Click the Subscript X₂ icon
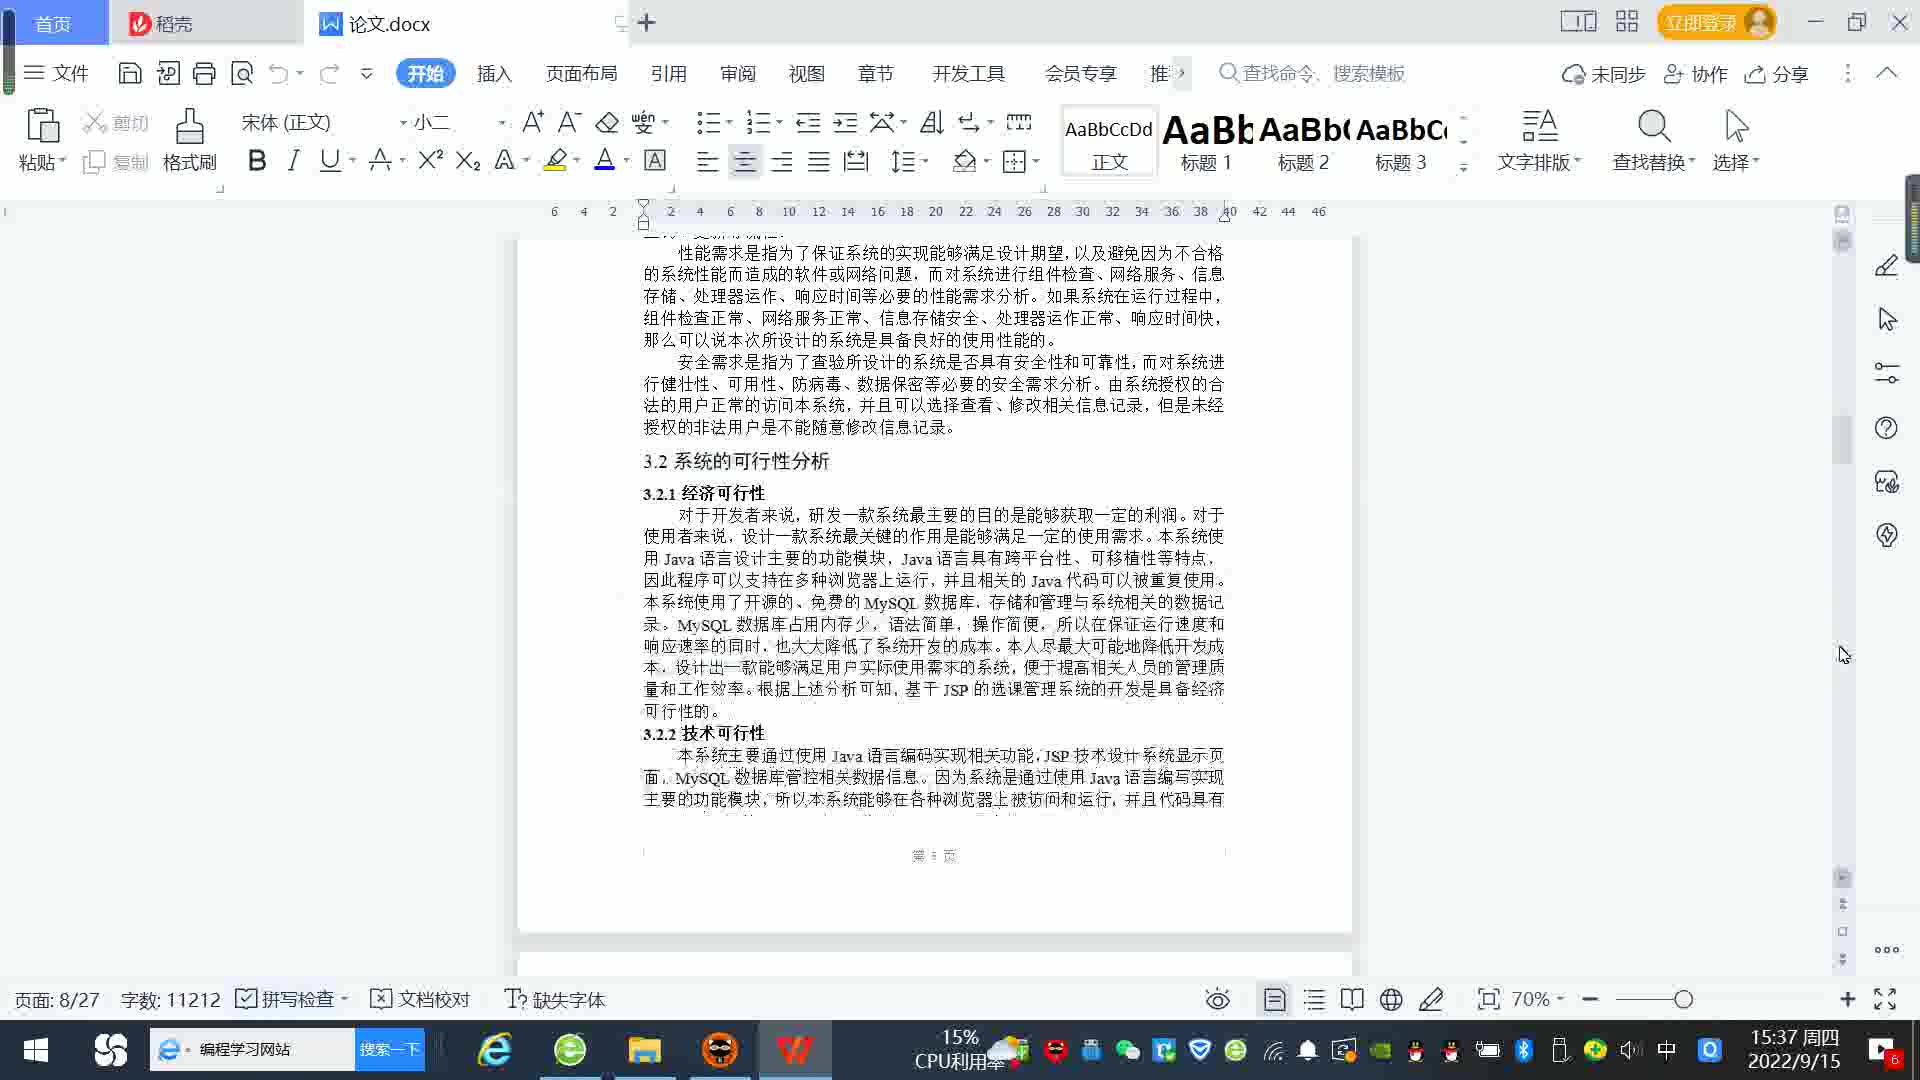1920x1080 pixels. click(468, 160)
